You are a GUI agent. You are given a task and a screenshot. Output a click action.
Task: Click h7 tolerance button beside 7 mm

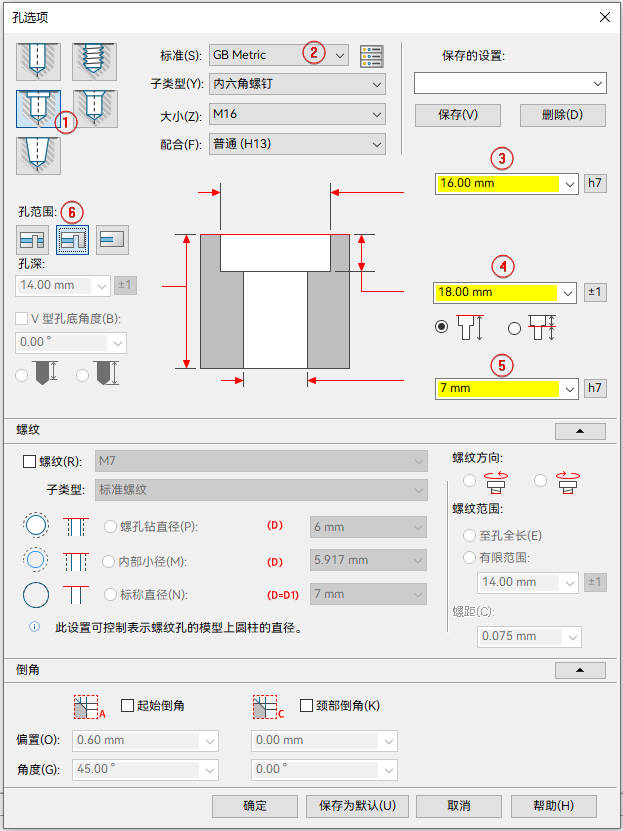[595, 388]
